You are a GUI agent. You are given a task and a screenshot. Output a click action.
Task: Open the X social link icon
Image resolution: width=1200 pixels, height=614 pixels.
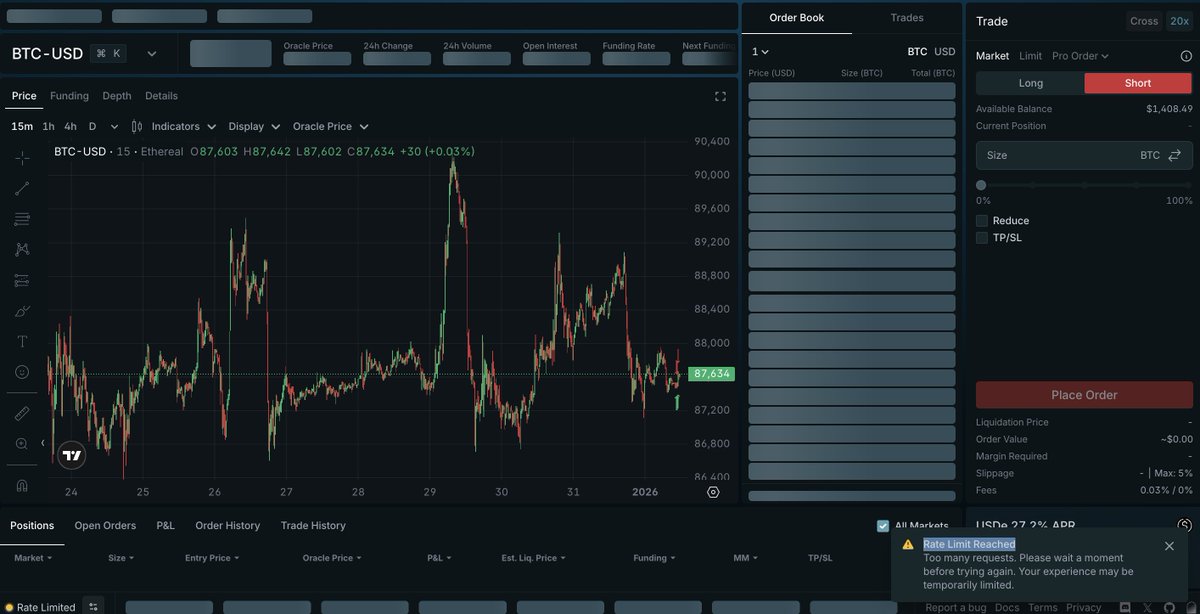tap(1147, 607)
